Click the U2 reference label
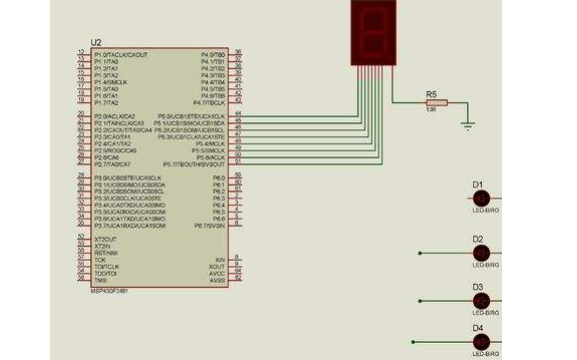The width and height of the screenshot is (577, 360). click(96, 43)
